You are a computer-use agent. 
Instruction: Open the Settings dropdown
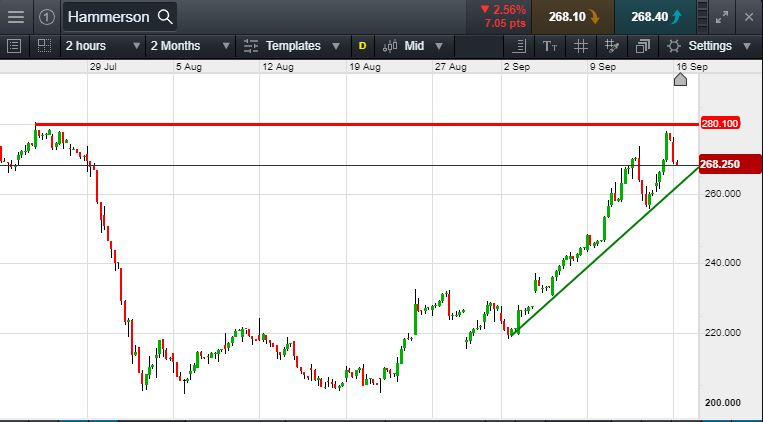[709, 46]
